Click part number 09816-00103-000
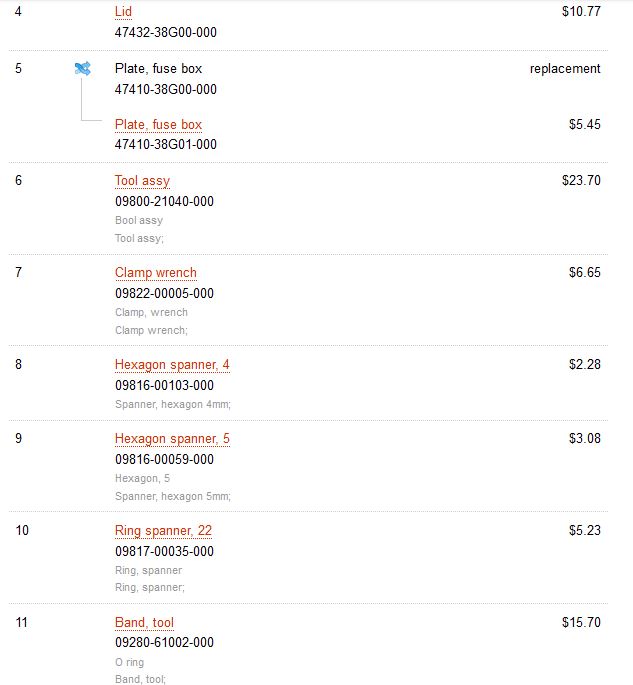 click(x=164, y=385)
